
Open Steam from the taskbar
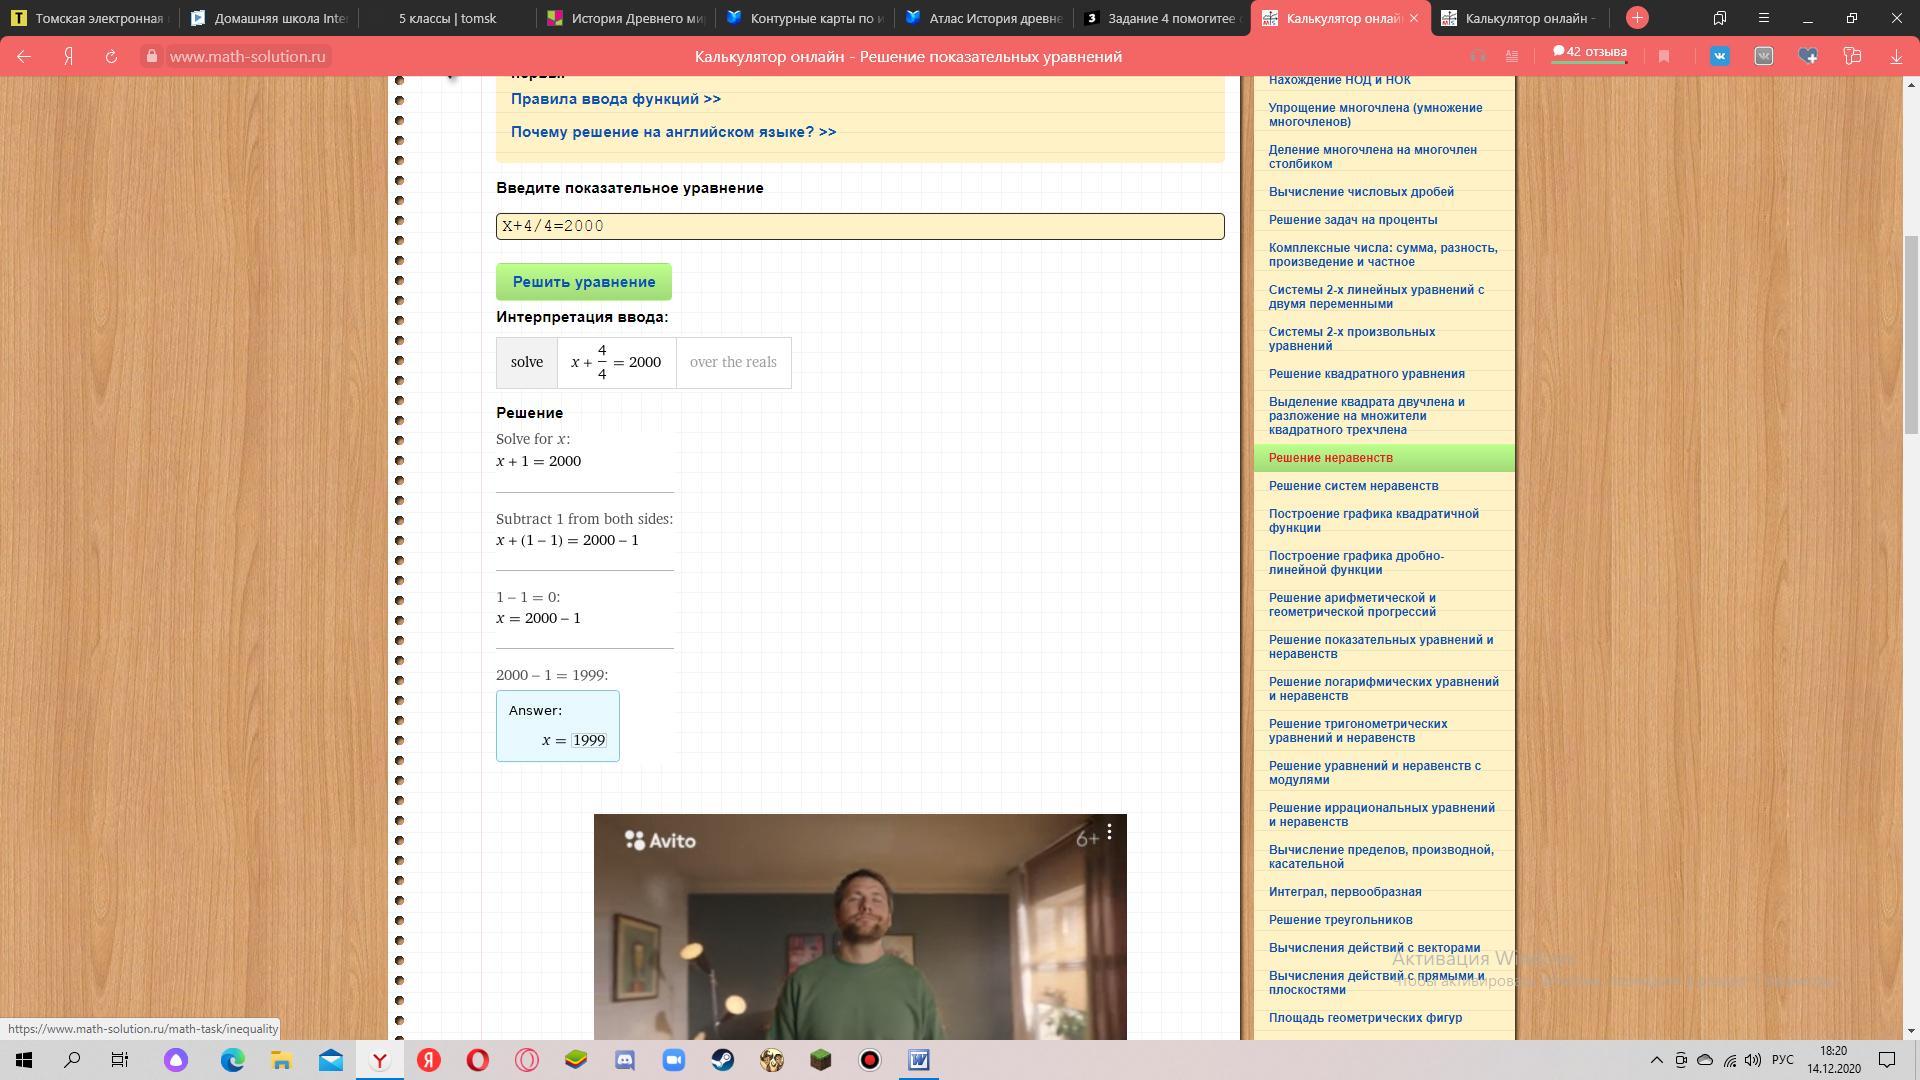point(723,1060)
